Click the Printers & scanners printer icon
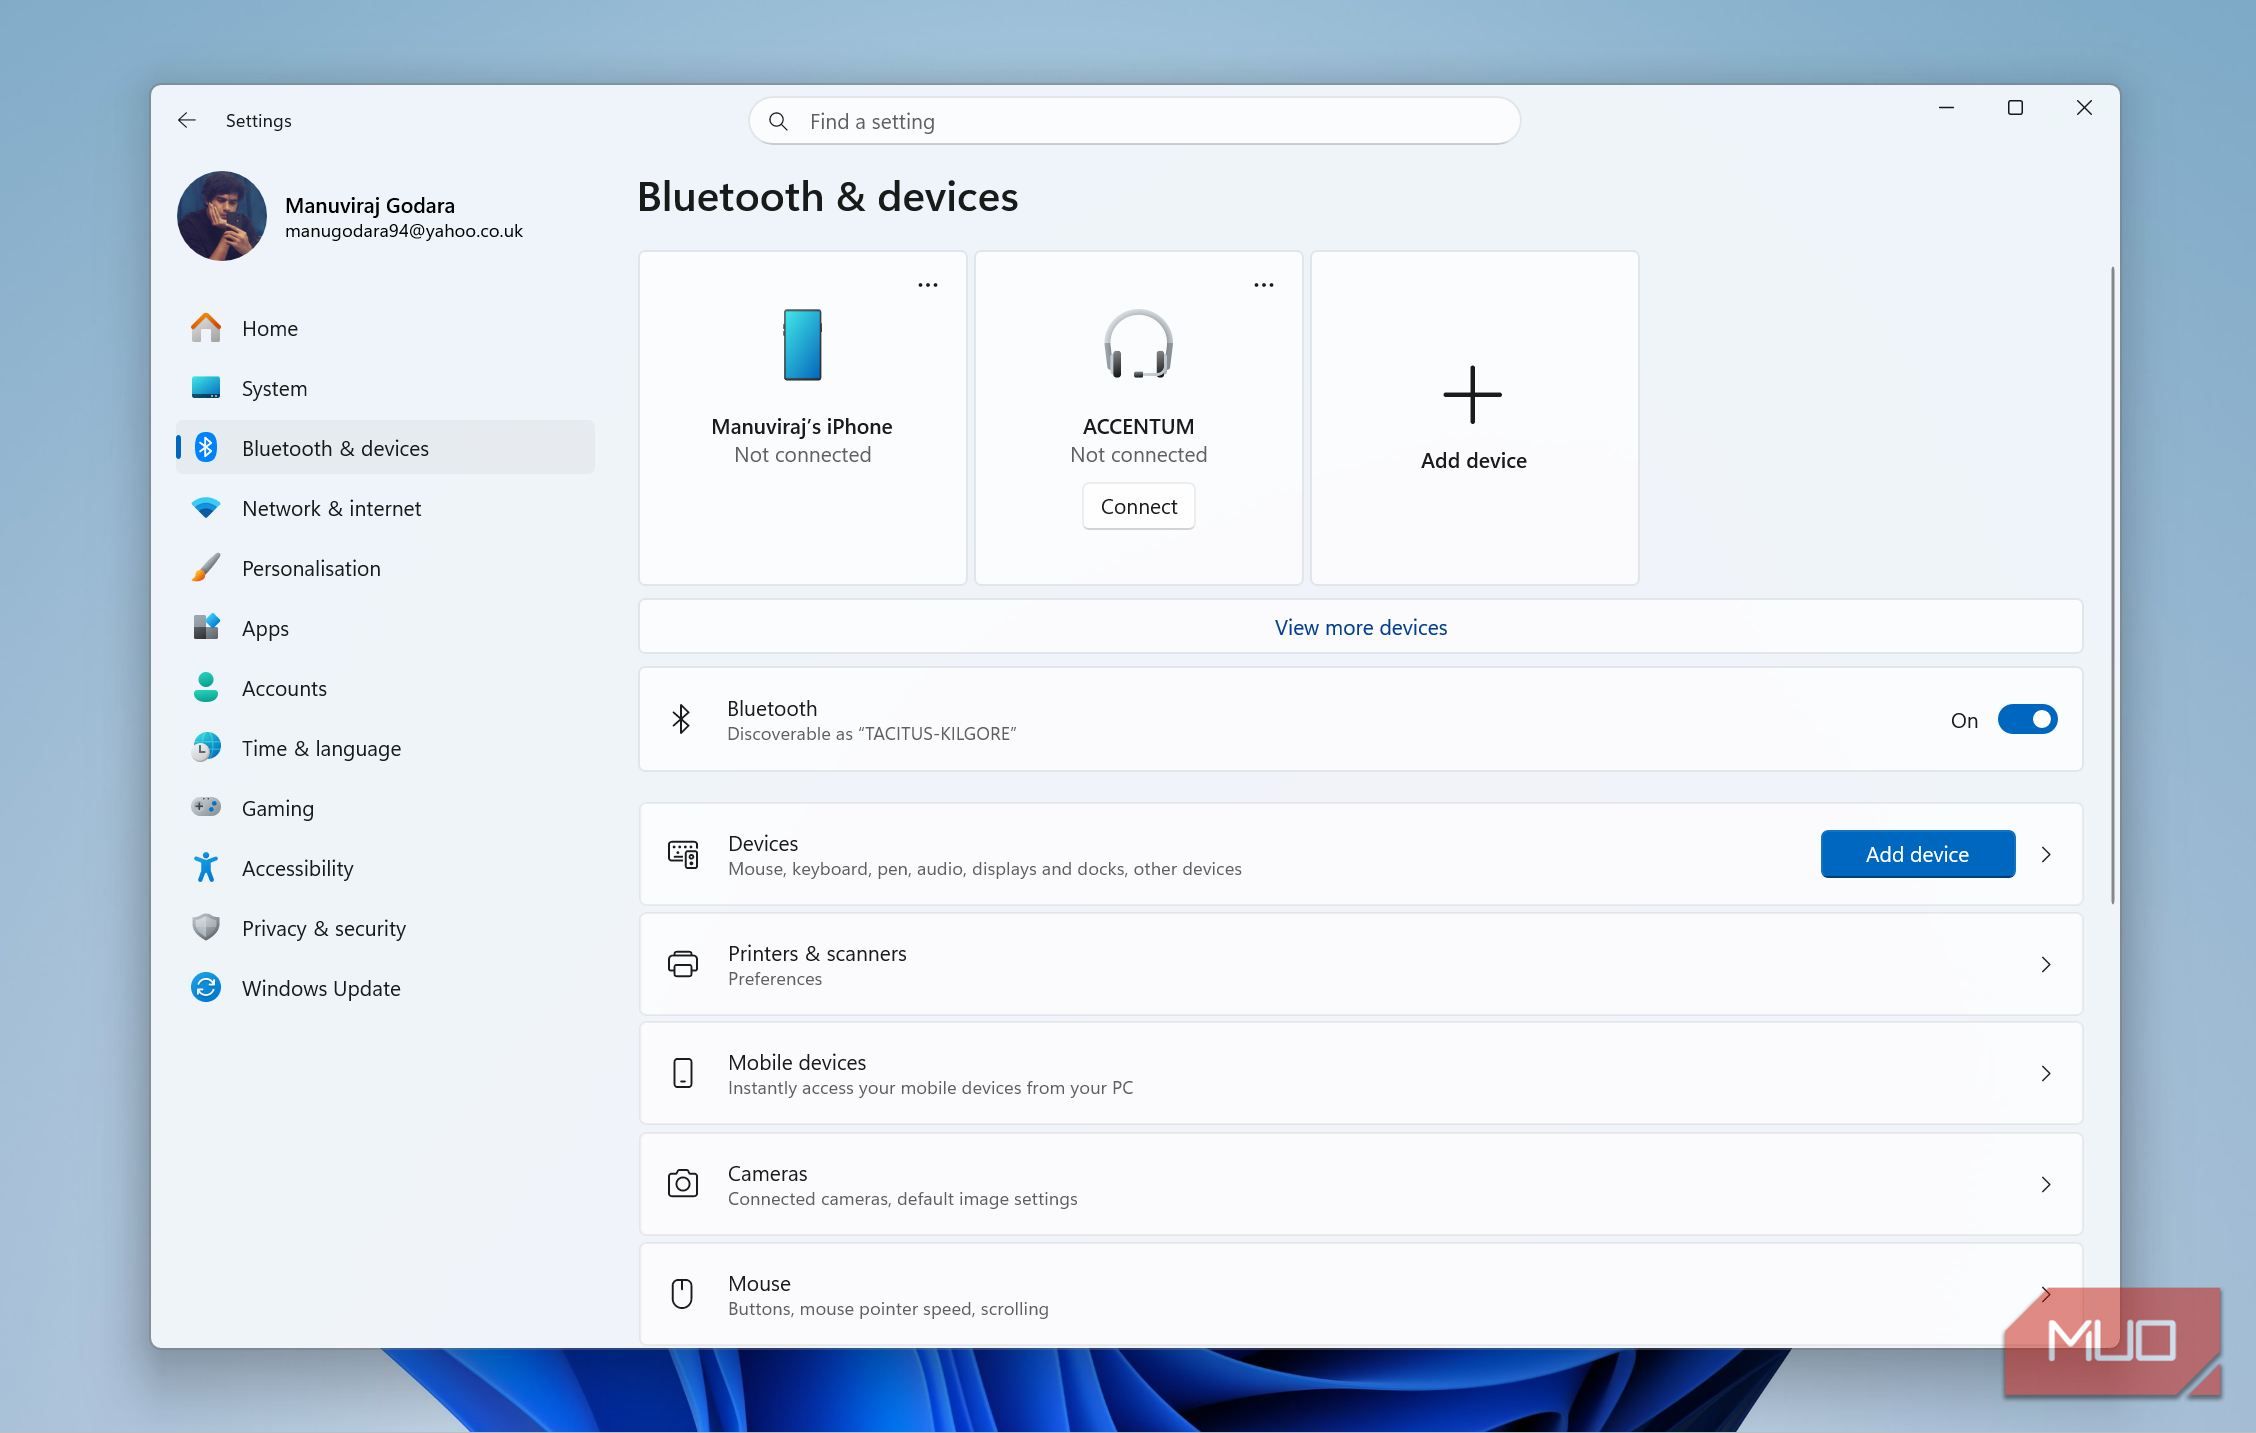 [683, 965]
